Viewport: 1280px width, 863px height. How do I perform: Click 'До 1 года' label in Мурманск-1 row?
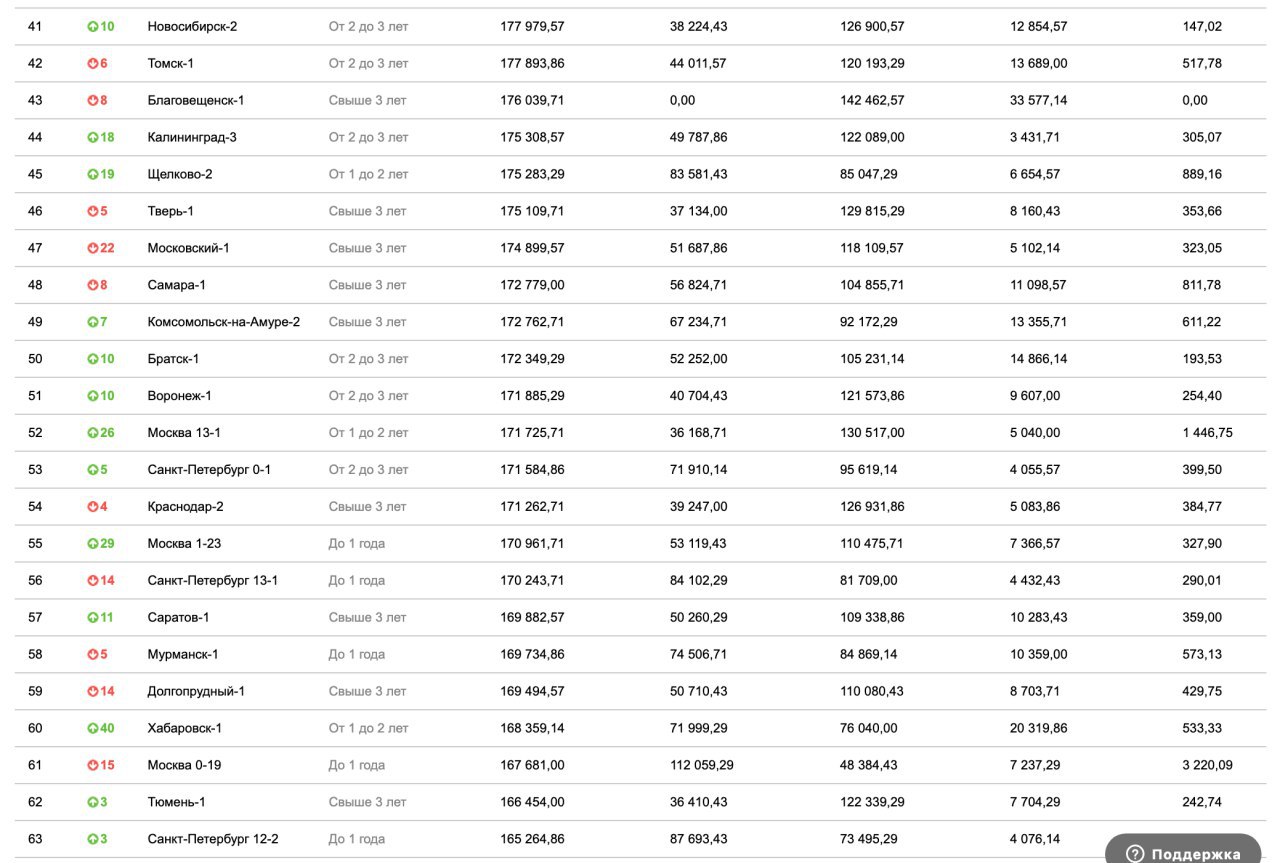pos(357,654)
